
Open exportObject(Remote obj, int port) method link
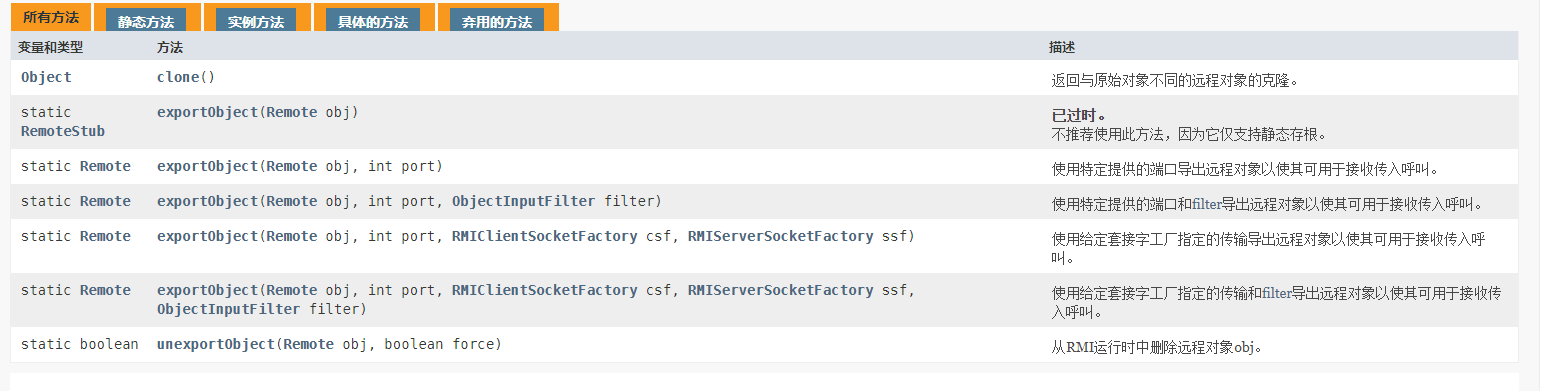coord(207,166)
